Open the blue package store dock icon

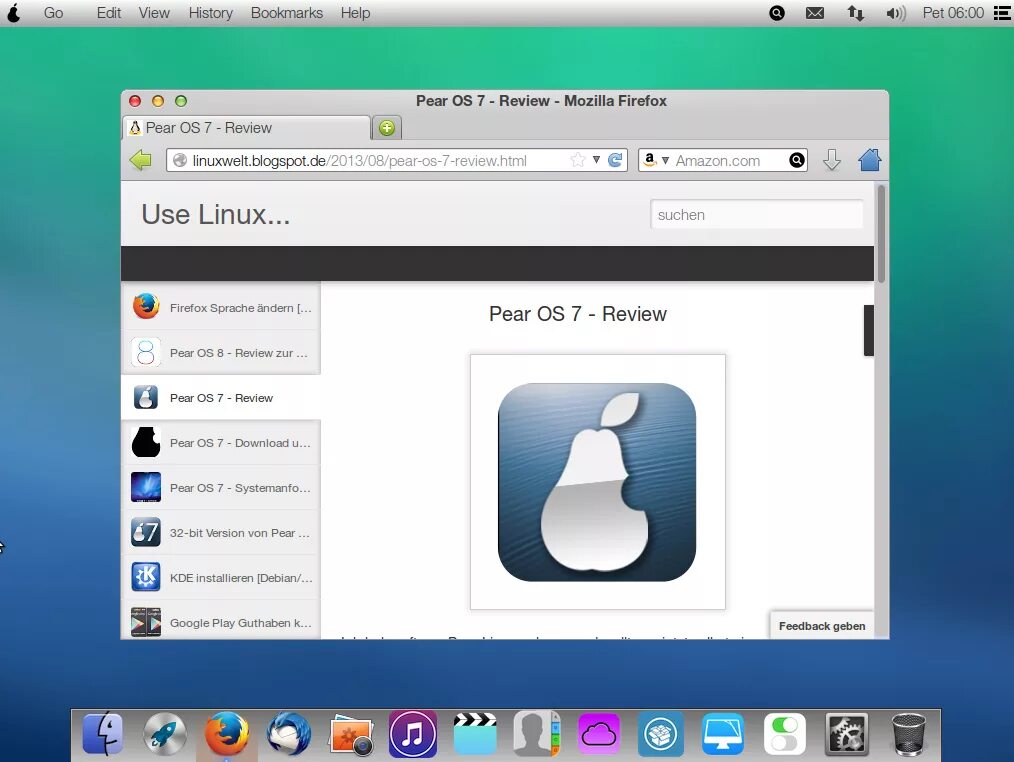(x=660, y=734)
